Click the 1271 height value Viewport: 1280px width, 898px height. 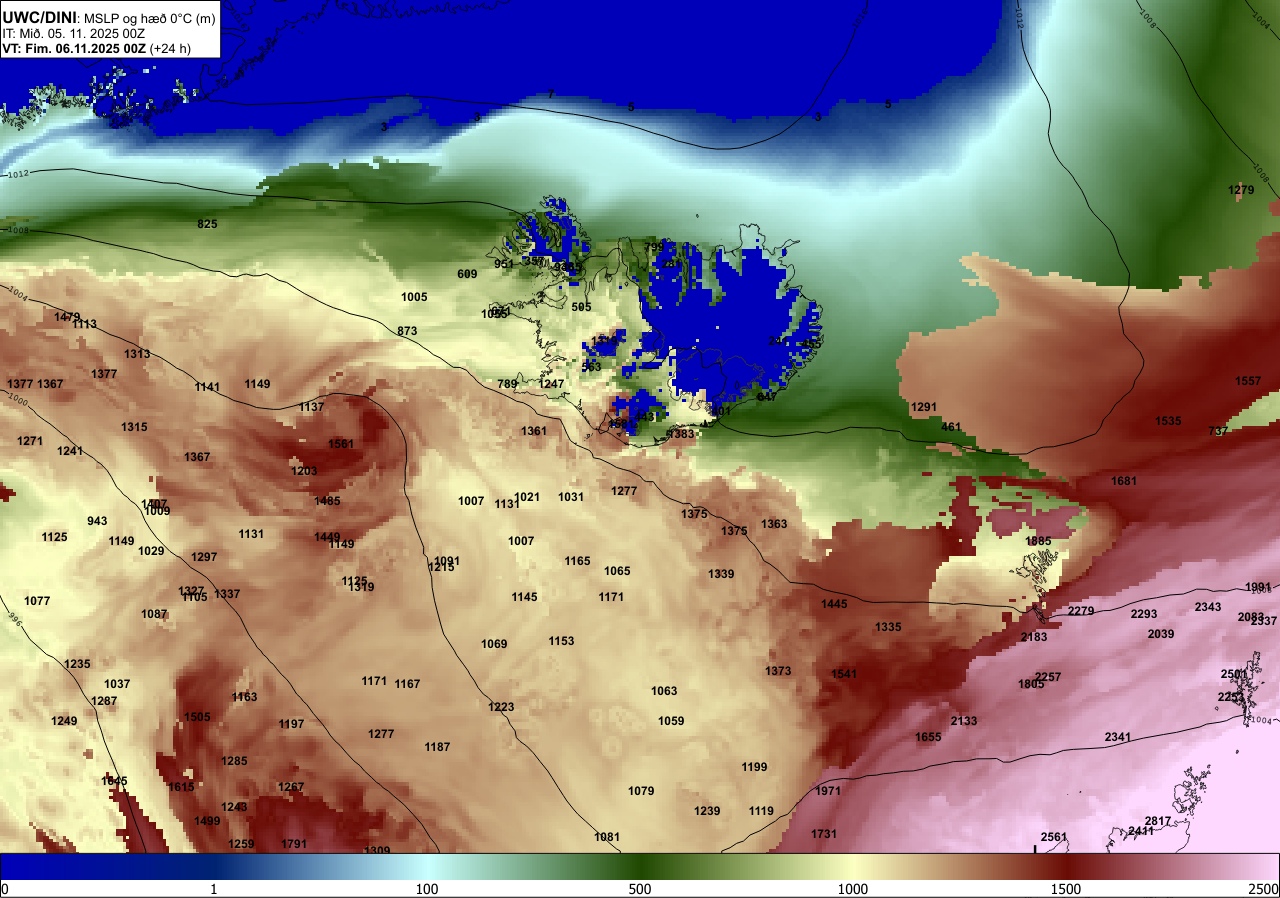(30, 441)
